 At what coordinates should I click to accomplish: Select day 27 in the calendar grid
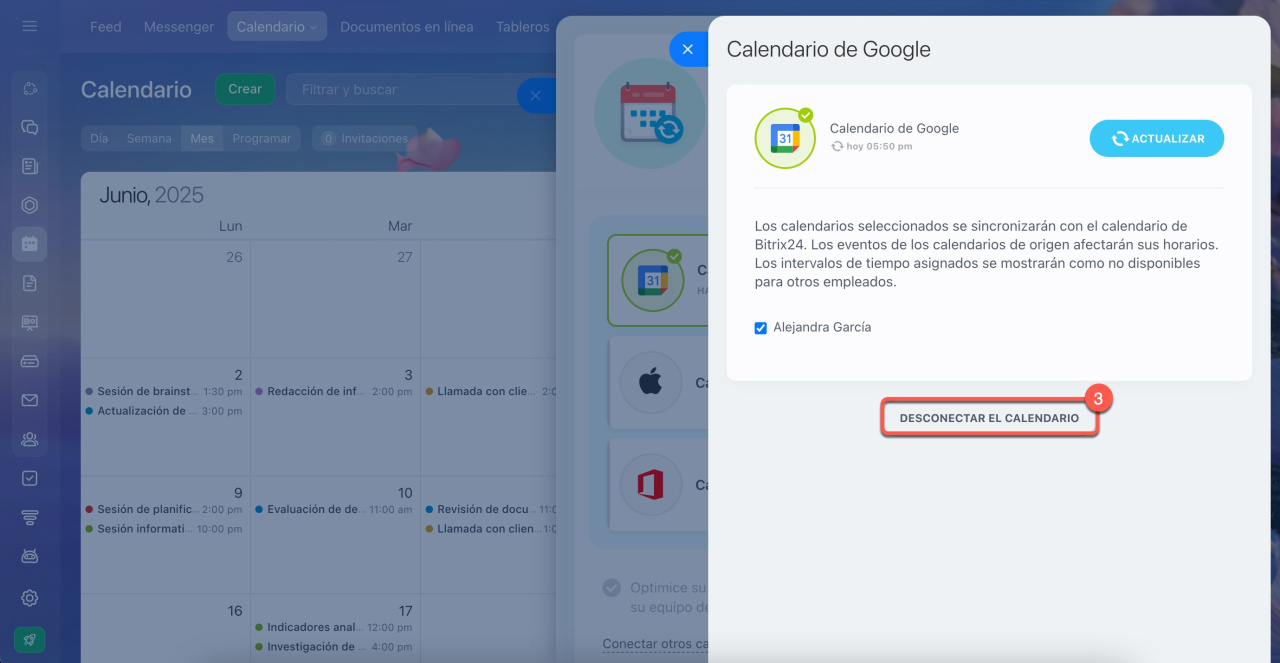click(404, 257)
